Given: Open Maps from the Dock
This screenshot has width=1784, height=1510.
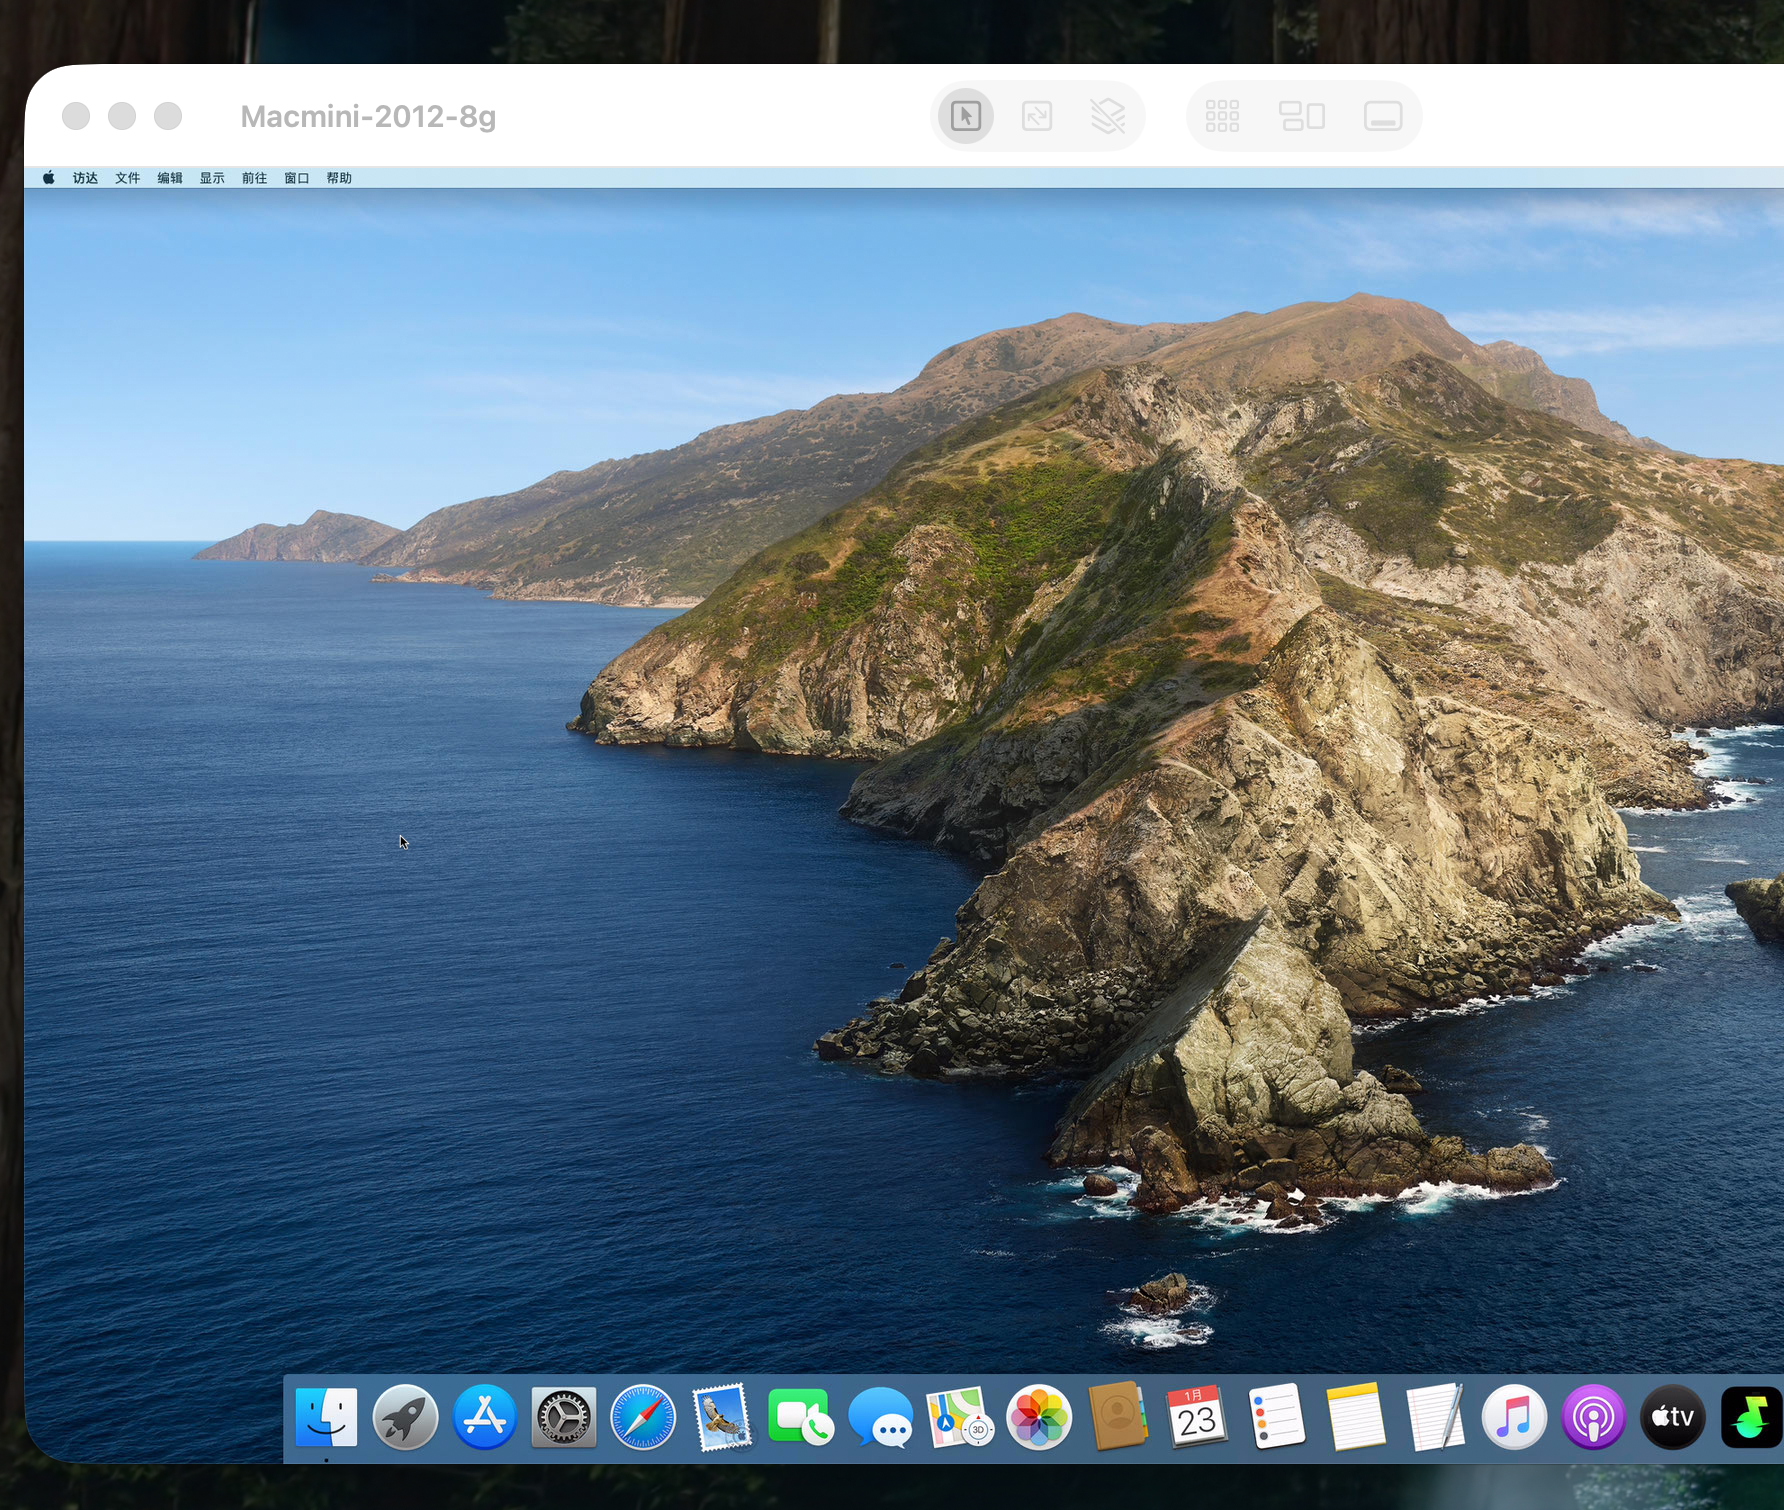Looking at the screenshot, I should pos(960,1418).
